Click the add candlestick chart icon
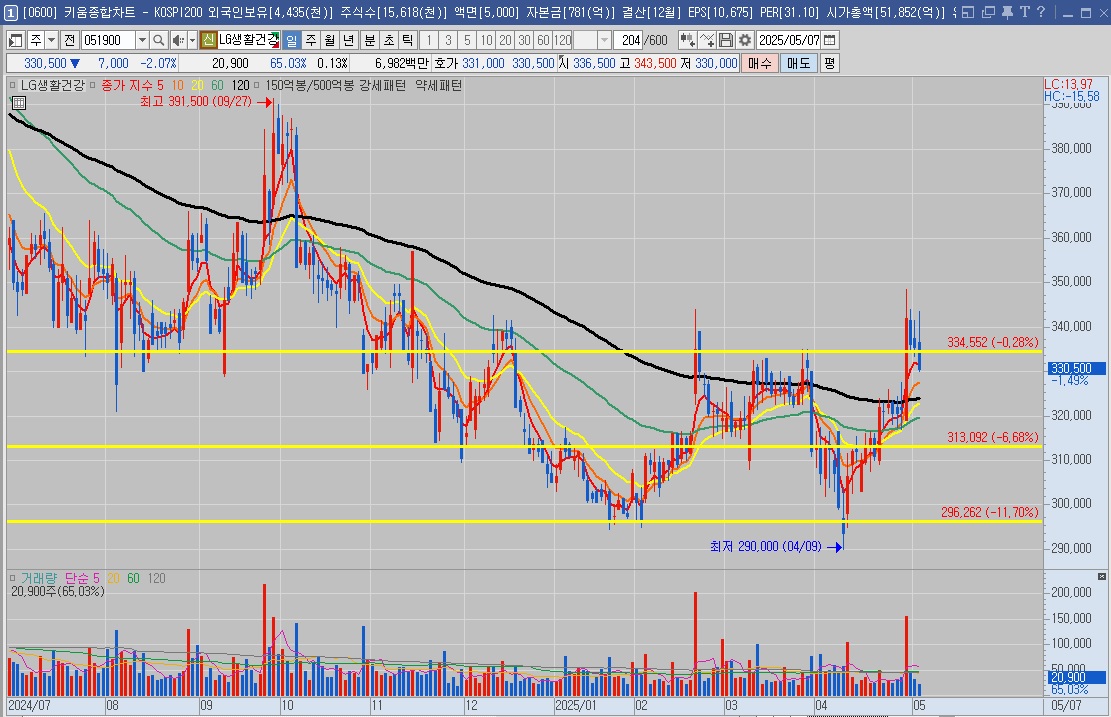 click(x=687, y=40)
